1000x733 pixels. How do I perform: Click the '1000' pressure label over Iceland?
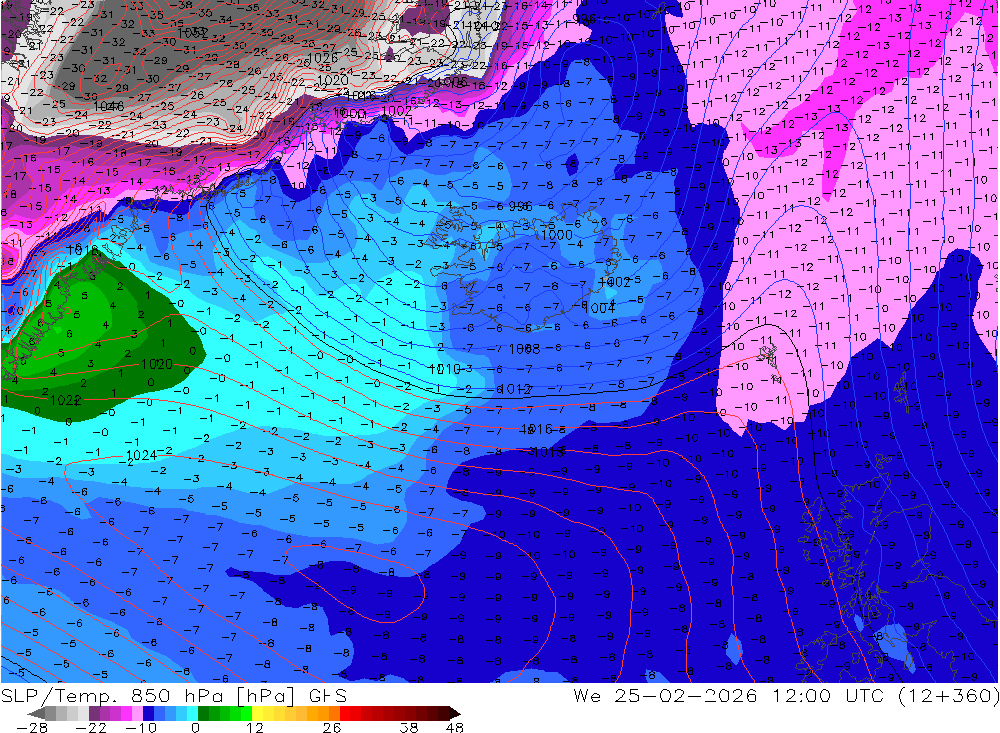point(557,235)
